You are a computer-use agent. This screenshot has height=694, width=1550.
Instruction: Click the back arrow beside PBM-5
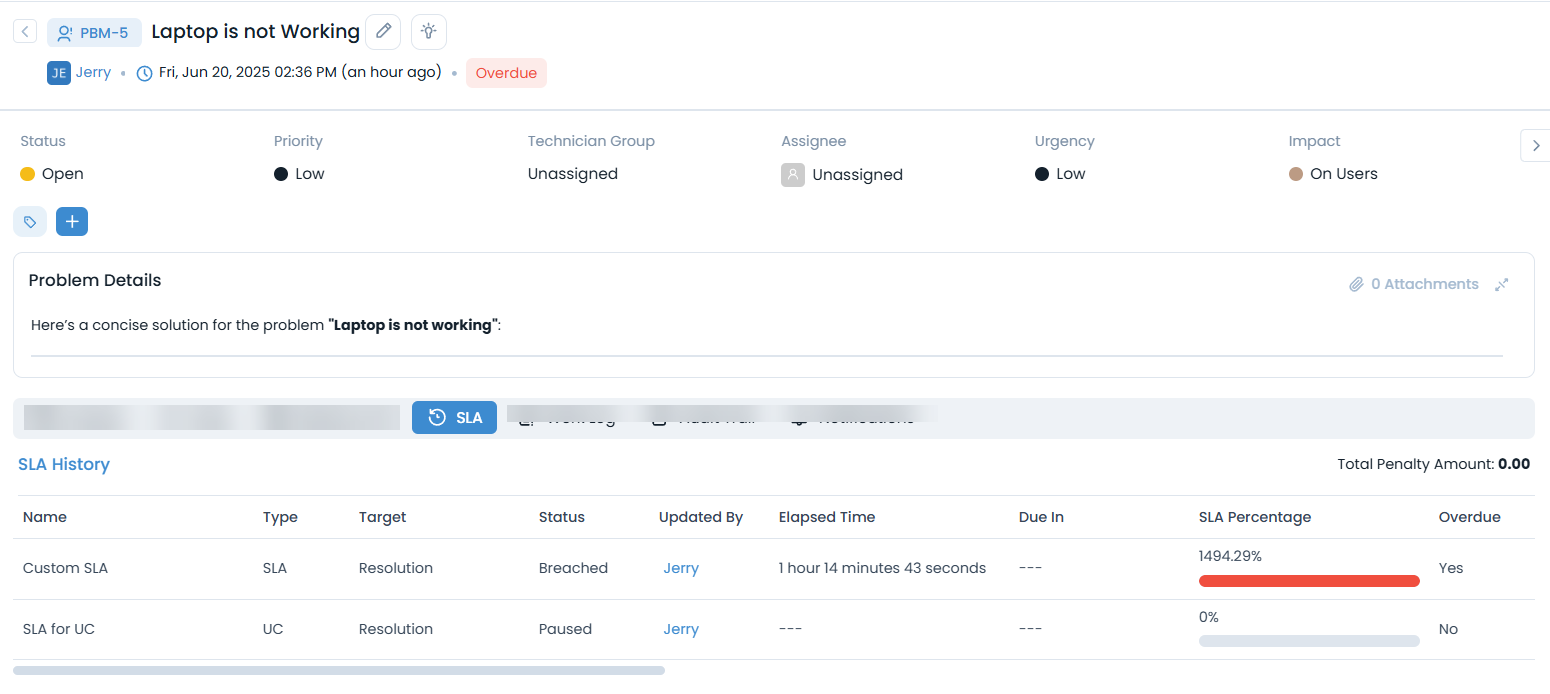(x=25, y=32)
